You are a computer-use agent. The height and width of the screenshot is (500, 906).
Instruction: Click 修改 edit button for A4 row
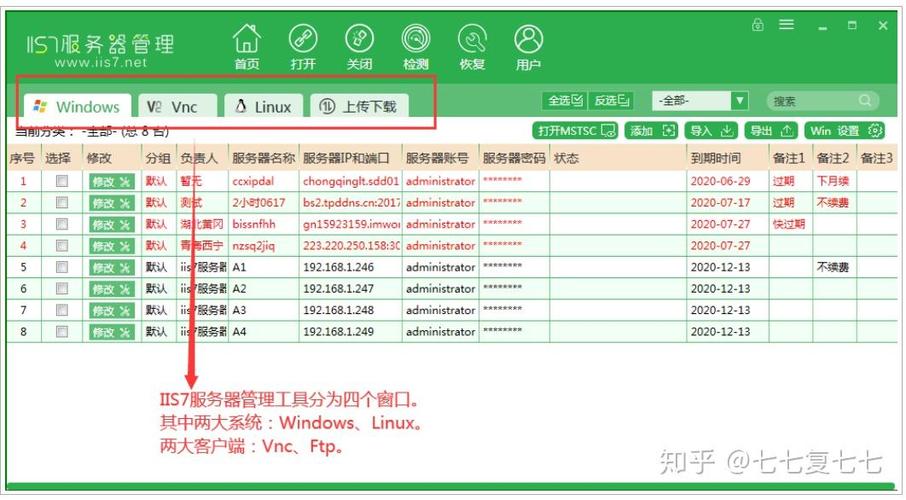112,332
